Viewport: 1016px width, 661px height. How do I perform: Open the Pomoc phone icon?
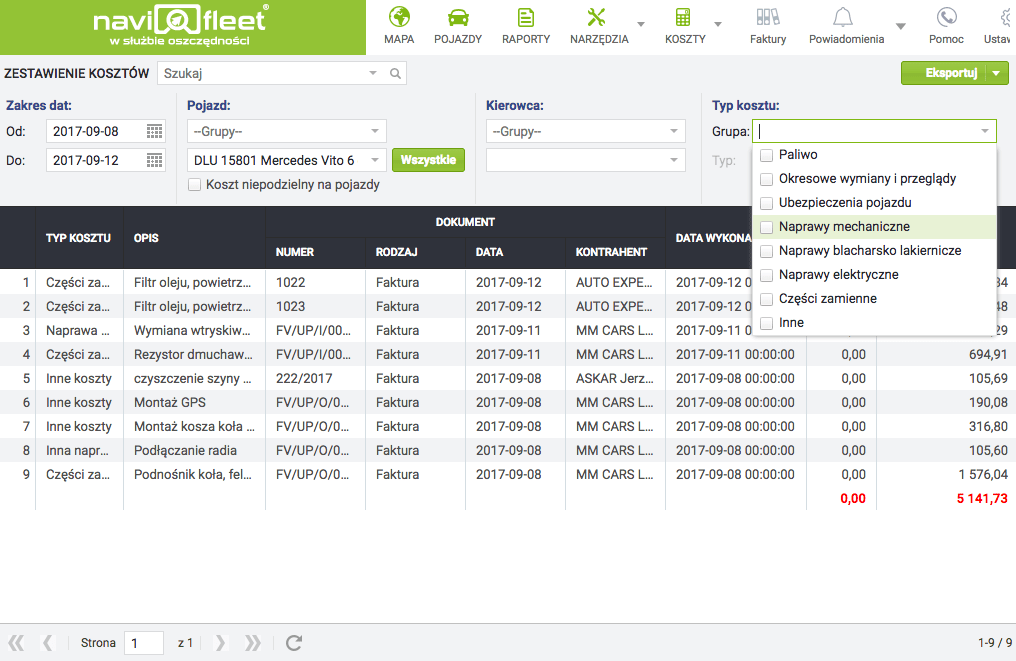coord(947,17)
